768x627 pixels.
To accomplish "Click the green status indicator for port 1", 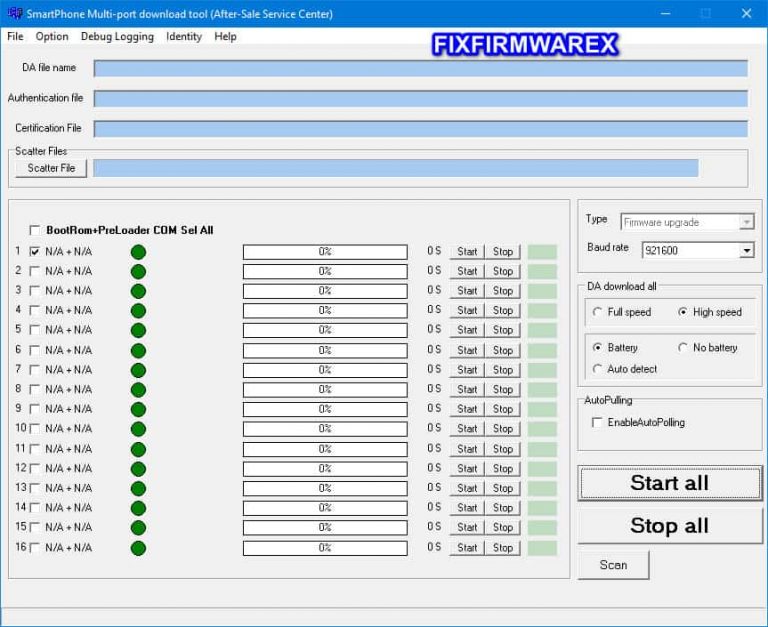I will pos(139,252).
